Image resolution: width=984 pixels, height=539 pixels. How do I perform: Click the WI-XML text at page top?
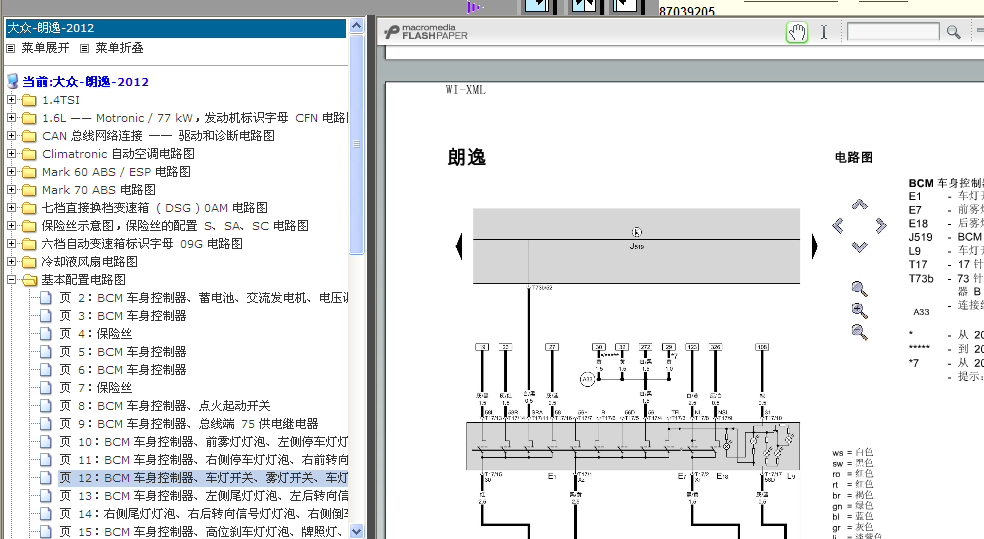(466, 90)
